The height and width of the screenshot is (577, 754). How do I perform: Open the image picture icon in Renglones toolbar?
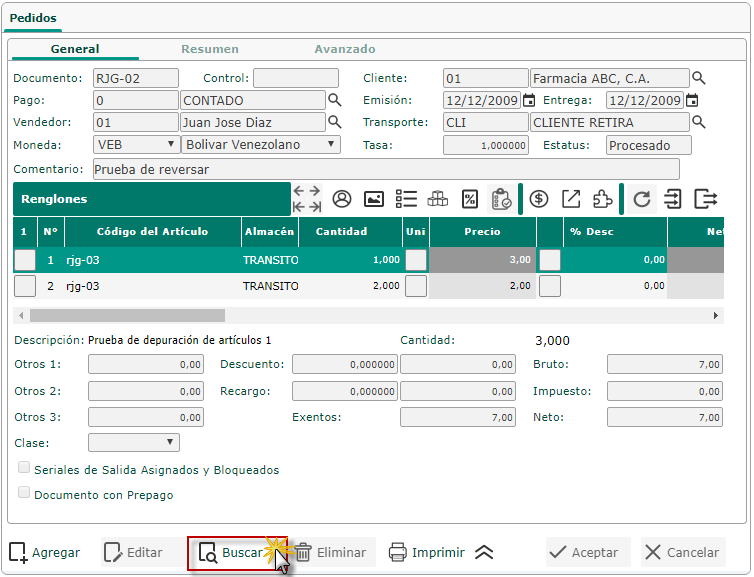point(374,199)
